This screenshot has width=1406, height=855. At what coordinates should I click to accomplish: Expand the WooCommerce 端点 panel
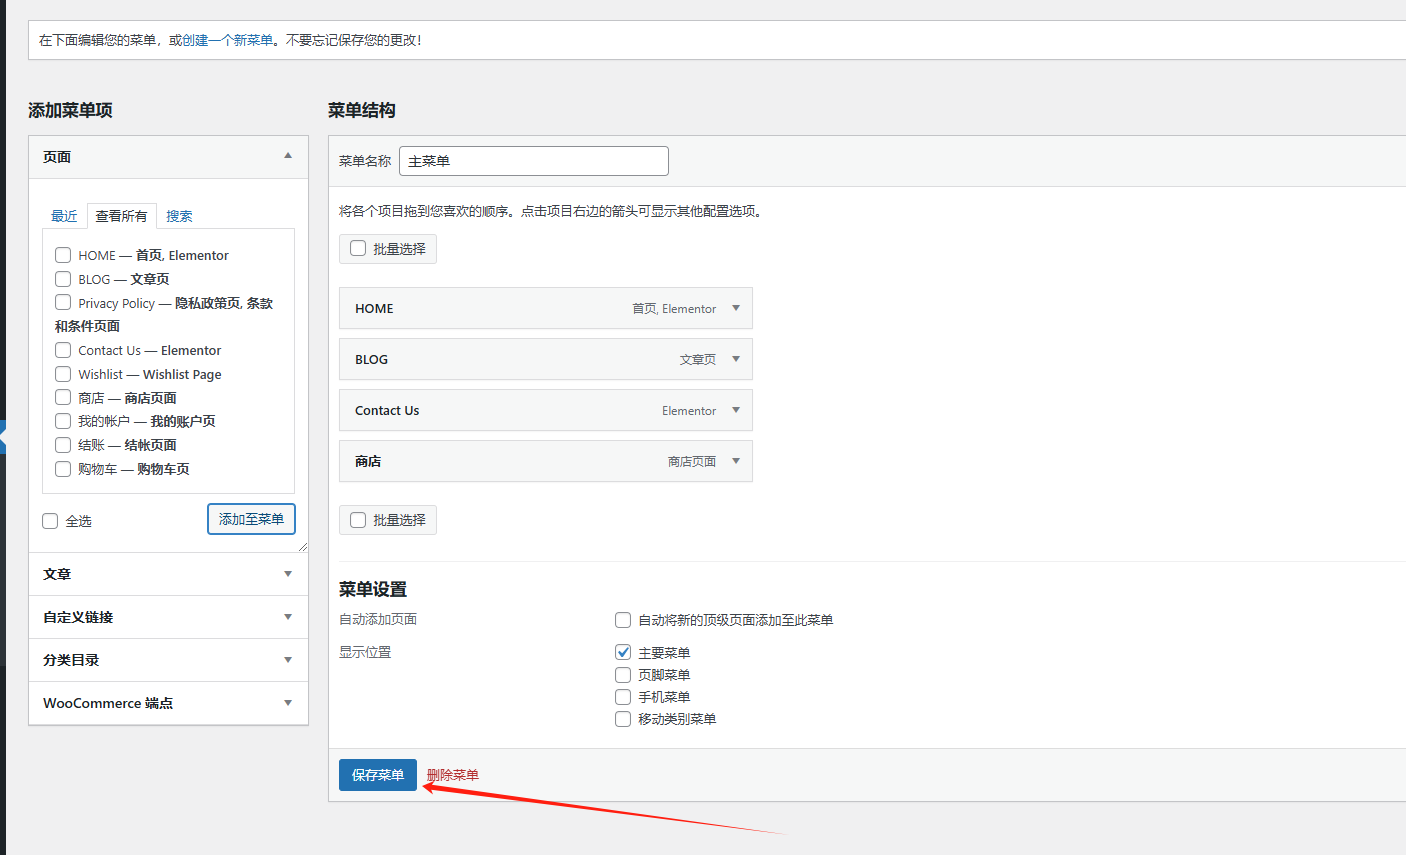coord(288,703)
